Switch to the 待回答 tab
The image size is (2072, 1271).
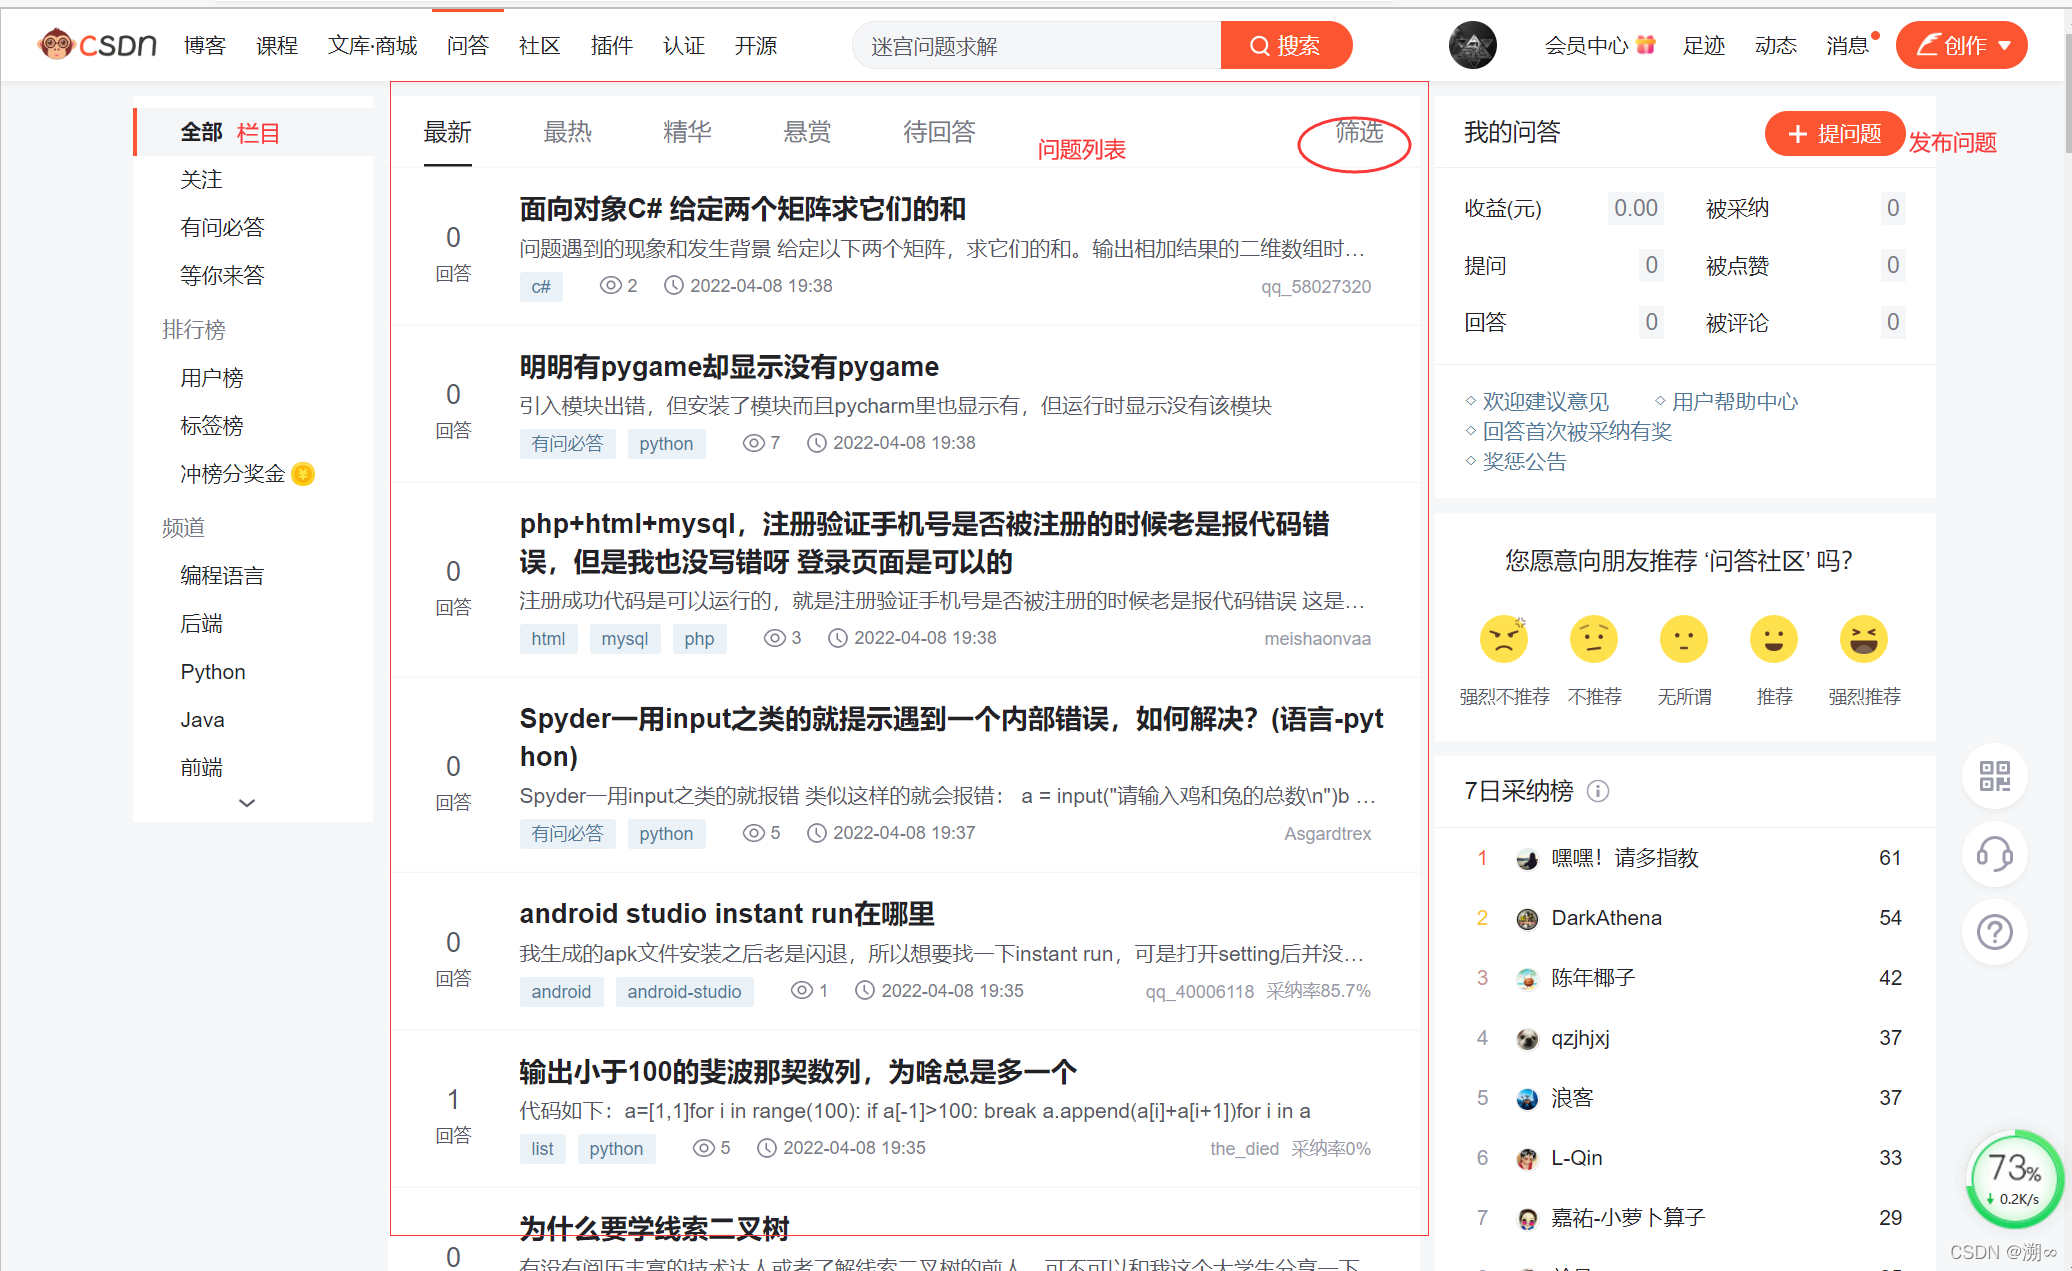tap(938, 132)
